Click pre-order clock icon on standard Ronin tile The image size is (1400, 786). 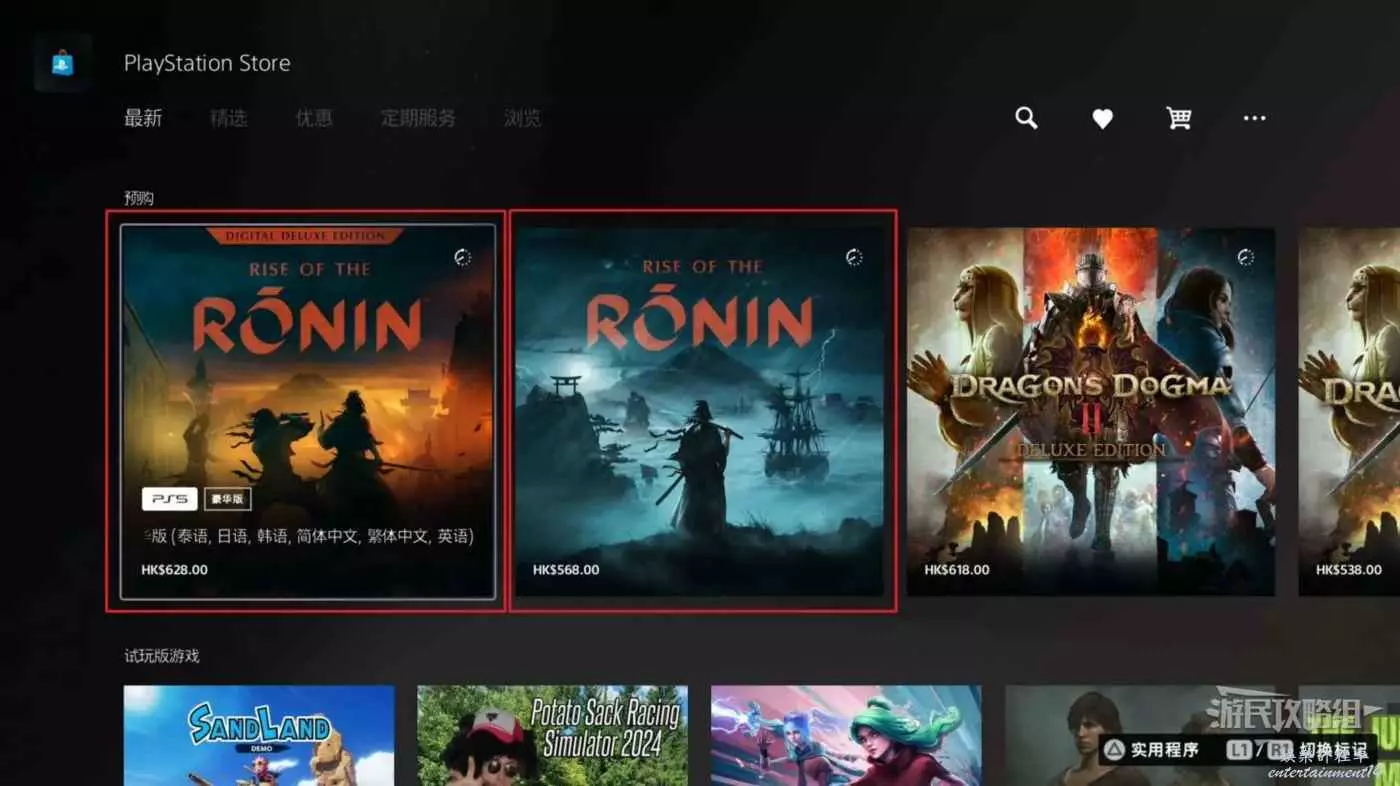coord(853,257)
